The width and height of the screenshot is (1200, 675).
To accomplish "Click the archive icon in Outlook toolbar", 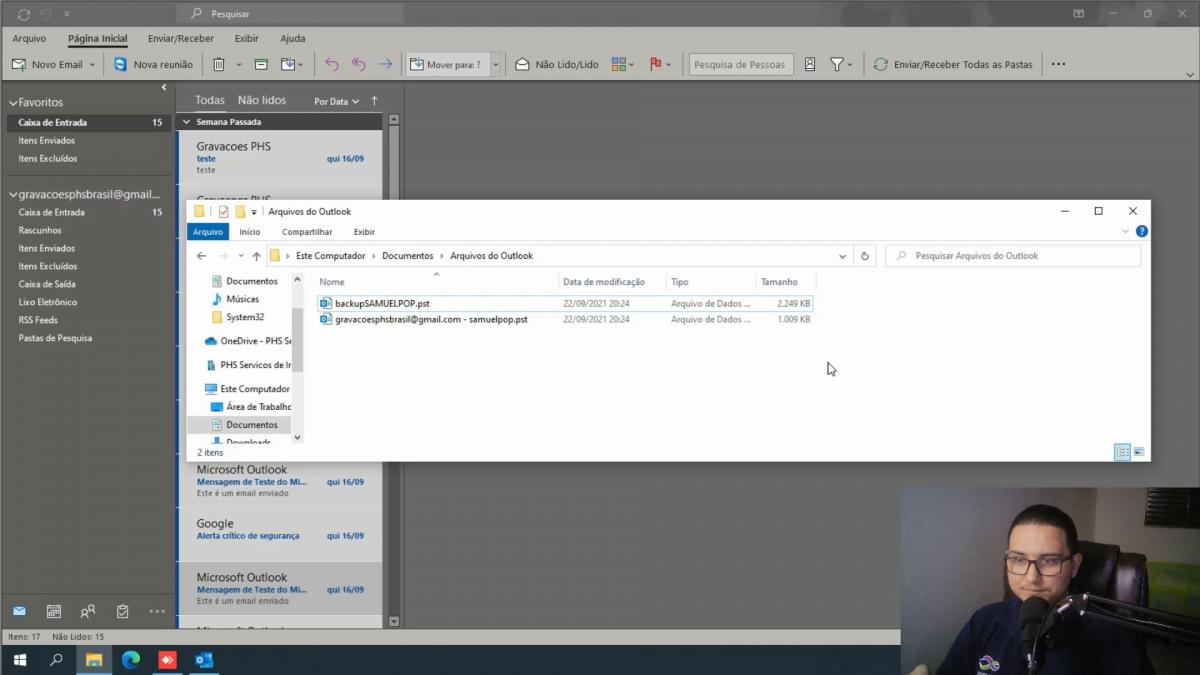I will click(261, 64).
